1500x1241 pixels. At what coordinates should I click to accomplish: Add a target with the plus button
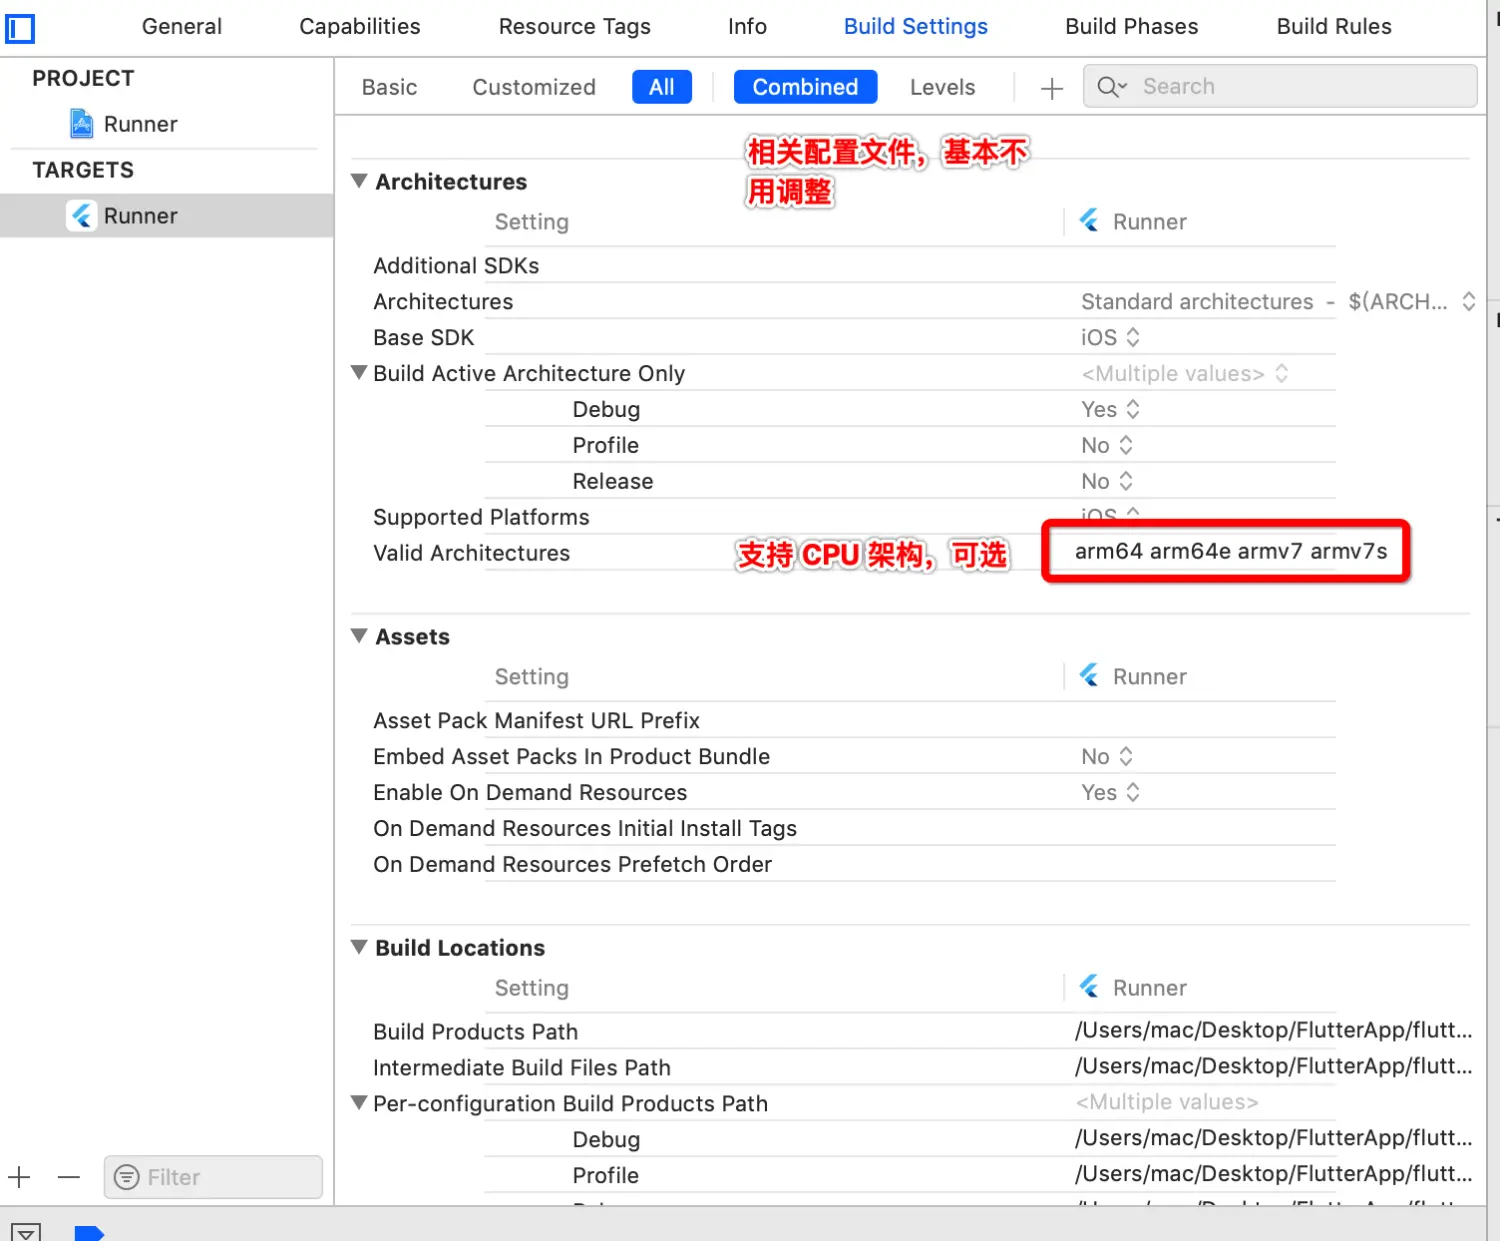tap(19, 1177)
